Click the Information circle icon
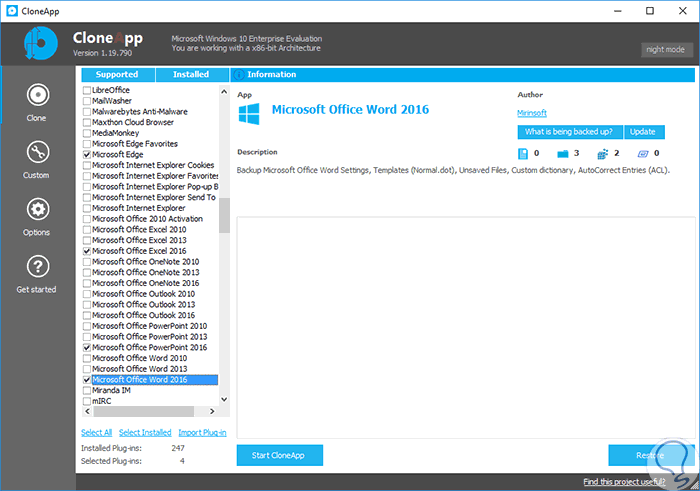The image size is (700, 491). [239, 75]
